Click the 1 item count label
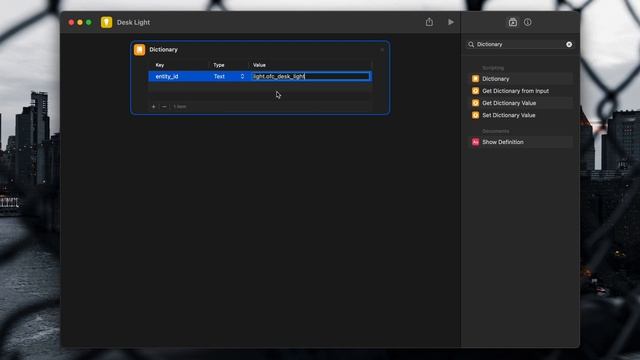This screenshot has width=640, height=360. coord(180,107)
